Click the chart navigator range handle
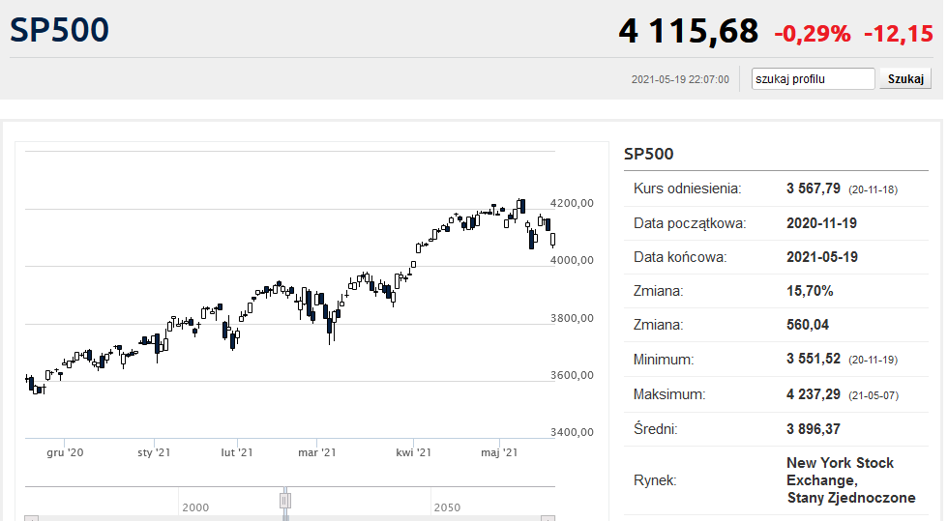Viewport: 948px width, 521px height. point(285,500)
